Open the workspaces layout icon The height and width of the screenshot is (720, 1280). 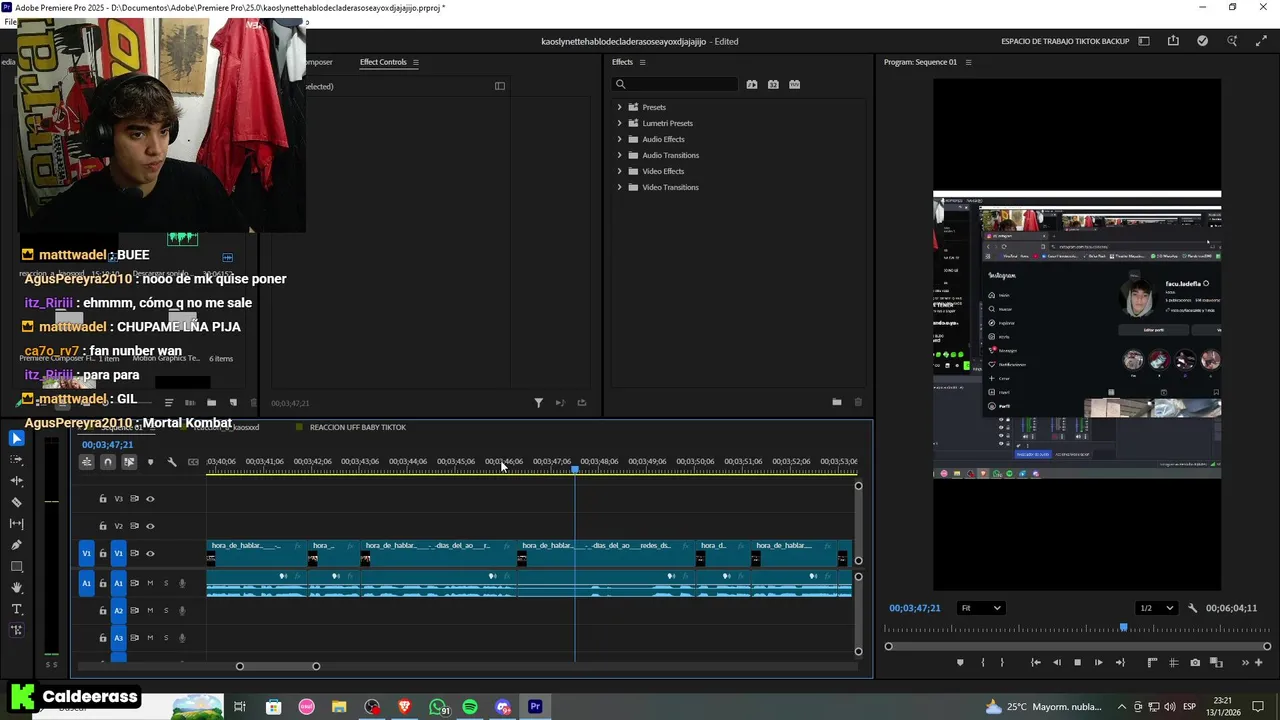tap(1144, 41)
